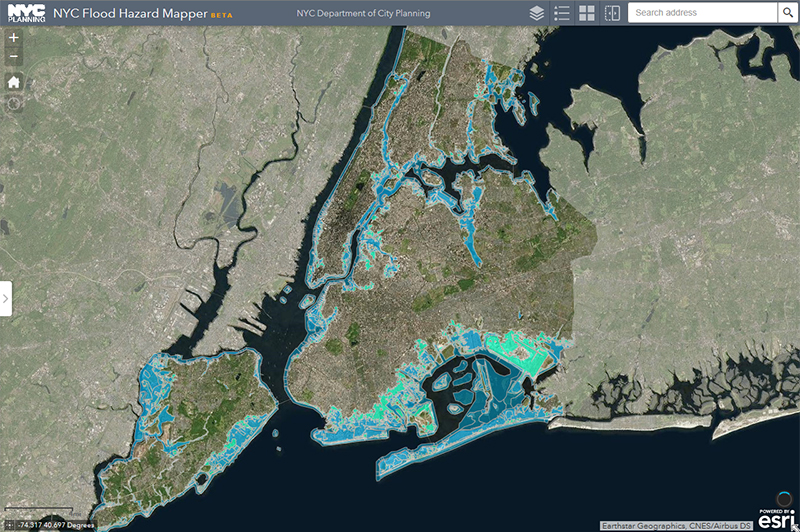800x532 pixels.
Task: Activate the Swipe compare tool icon
Action: tap(612, 13)
